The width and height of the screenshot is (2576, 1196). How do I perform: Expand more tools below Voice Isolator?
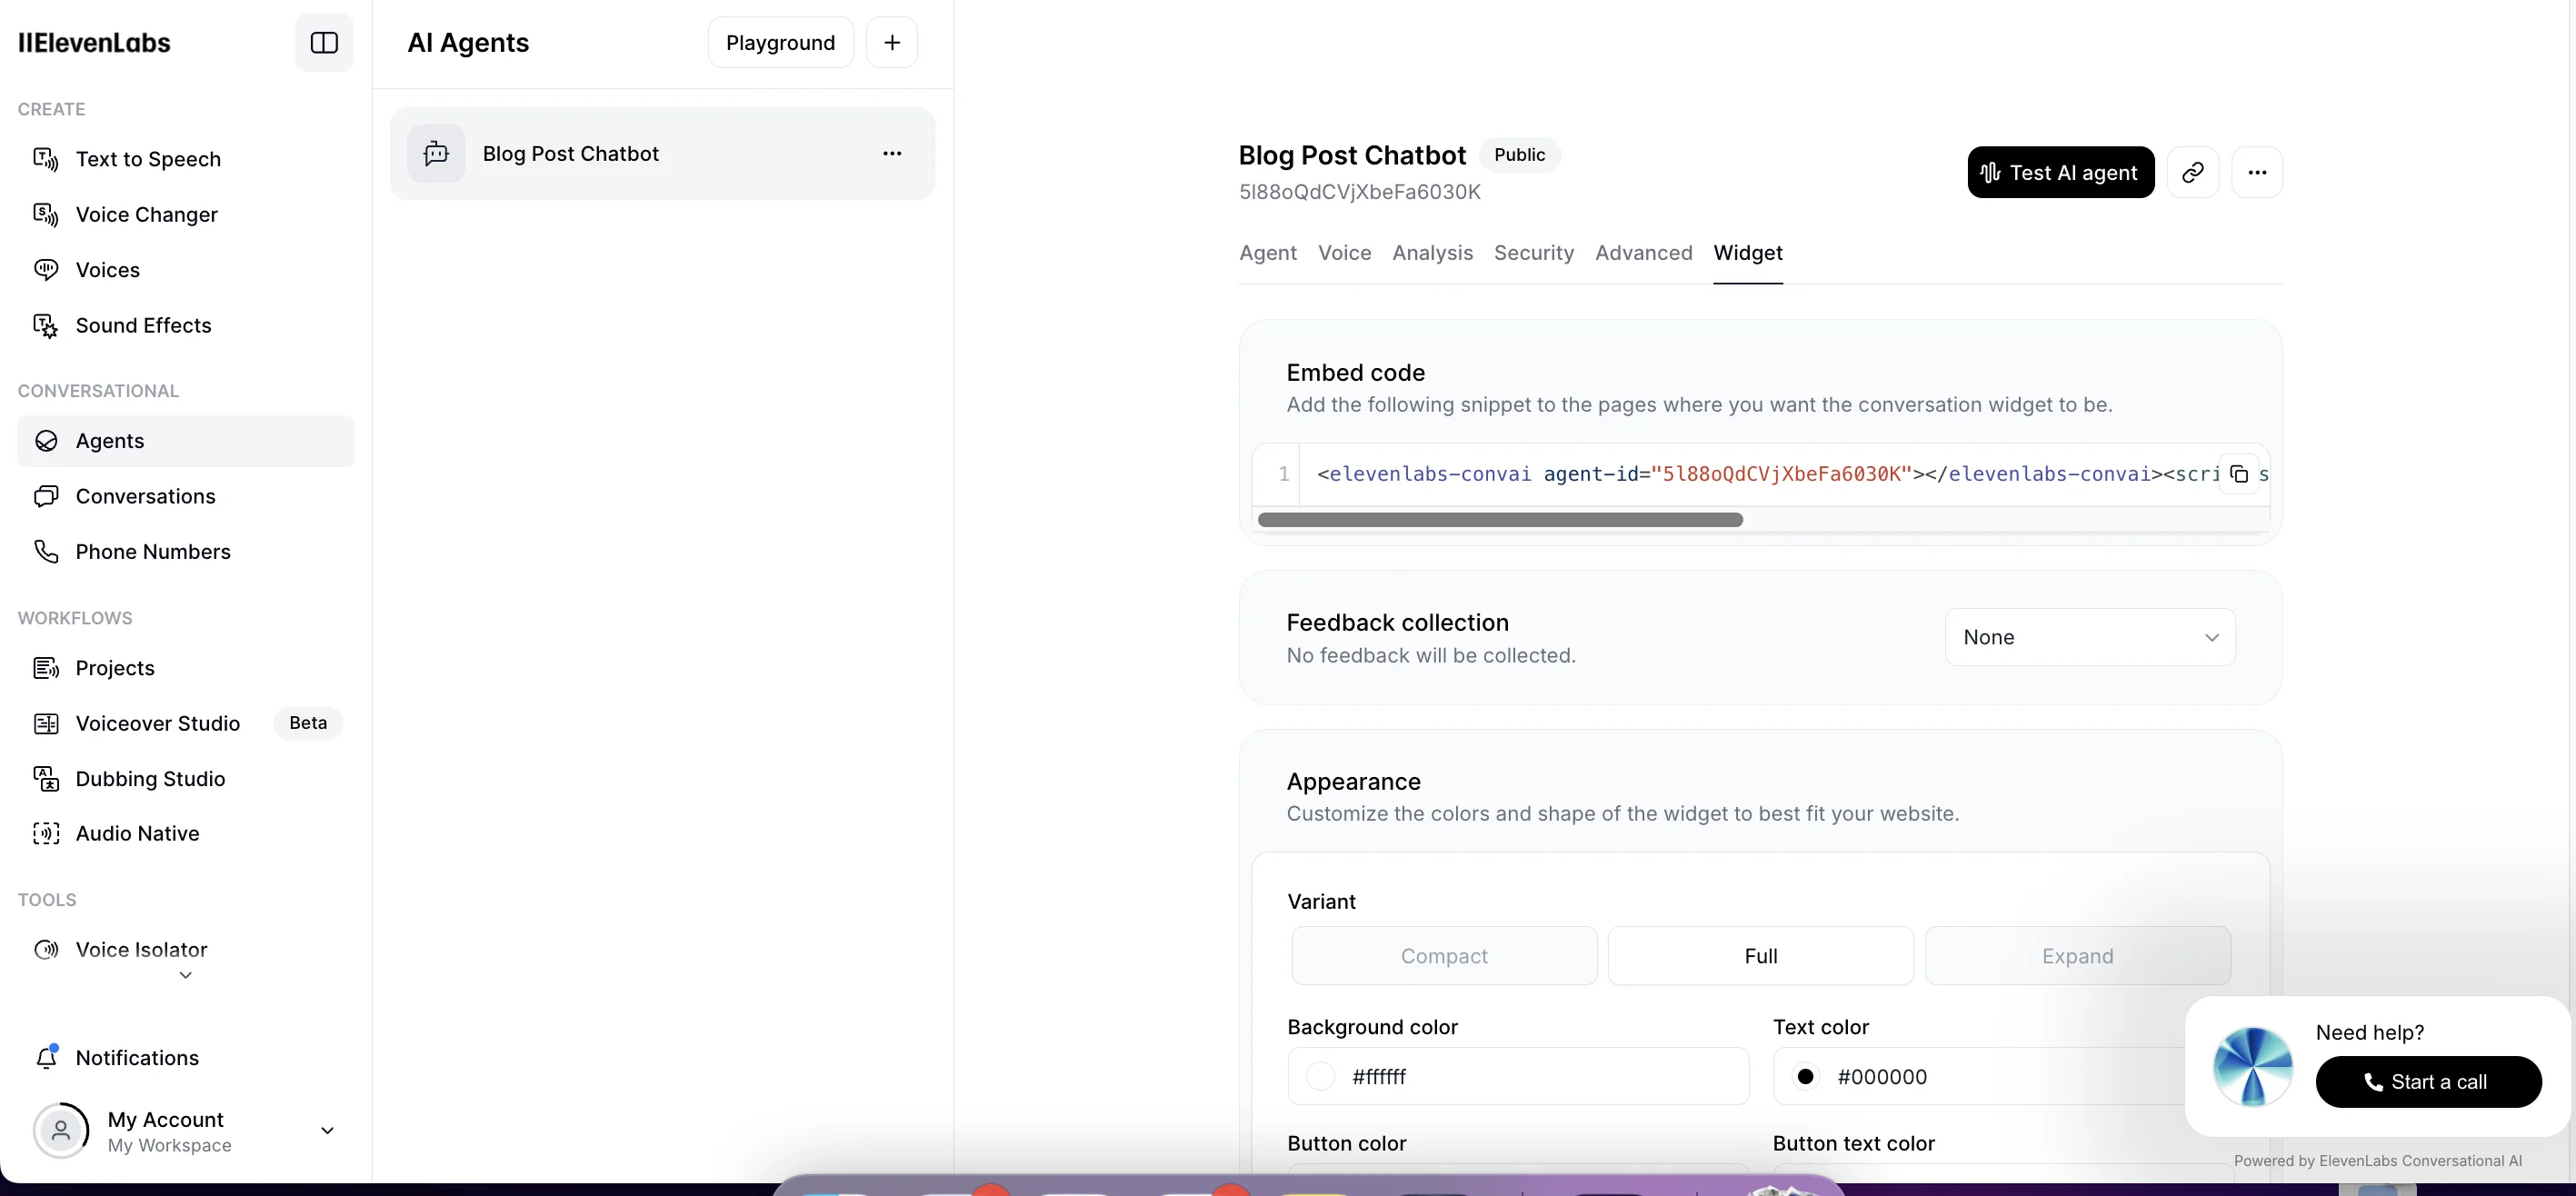coord(185,975)
